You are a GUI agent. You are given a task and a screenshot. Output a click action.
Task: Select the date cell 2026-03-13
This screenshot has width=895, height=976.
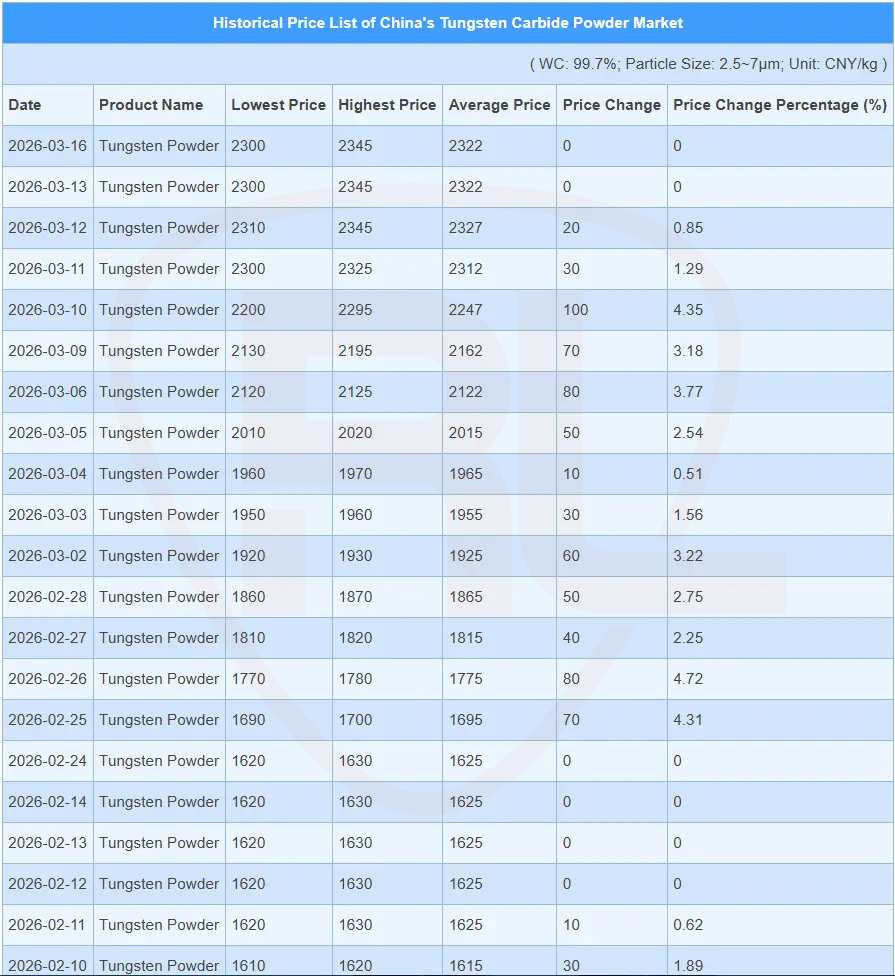click(x=47, y=187)
